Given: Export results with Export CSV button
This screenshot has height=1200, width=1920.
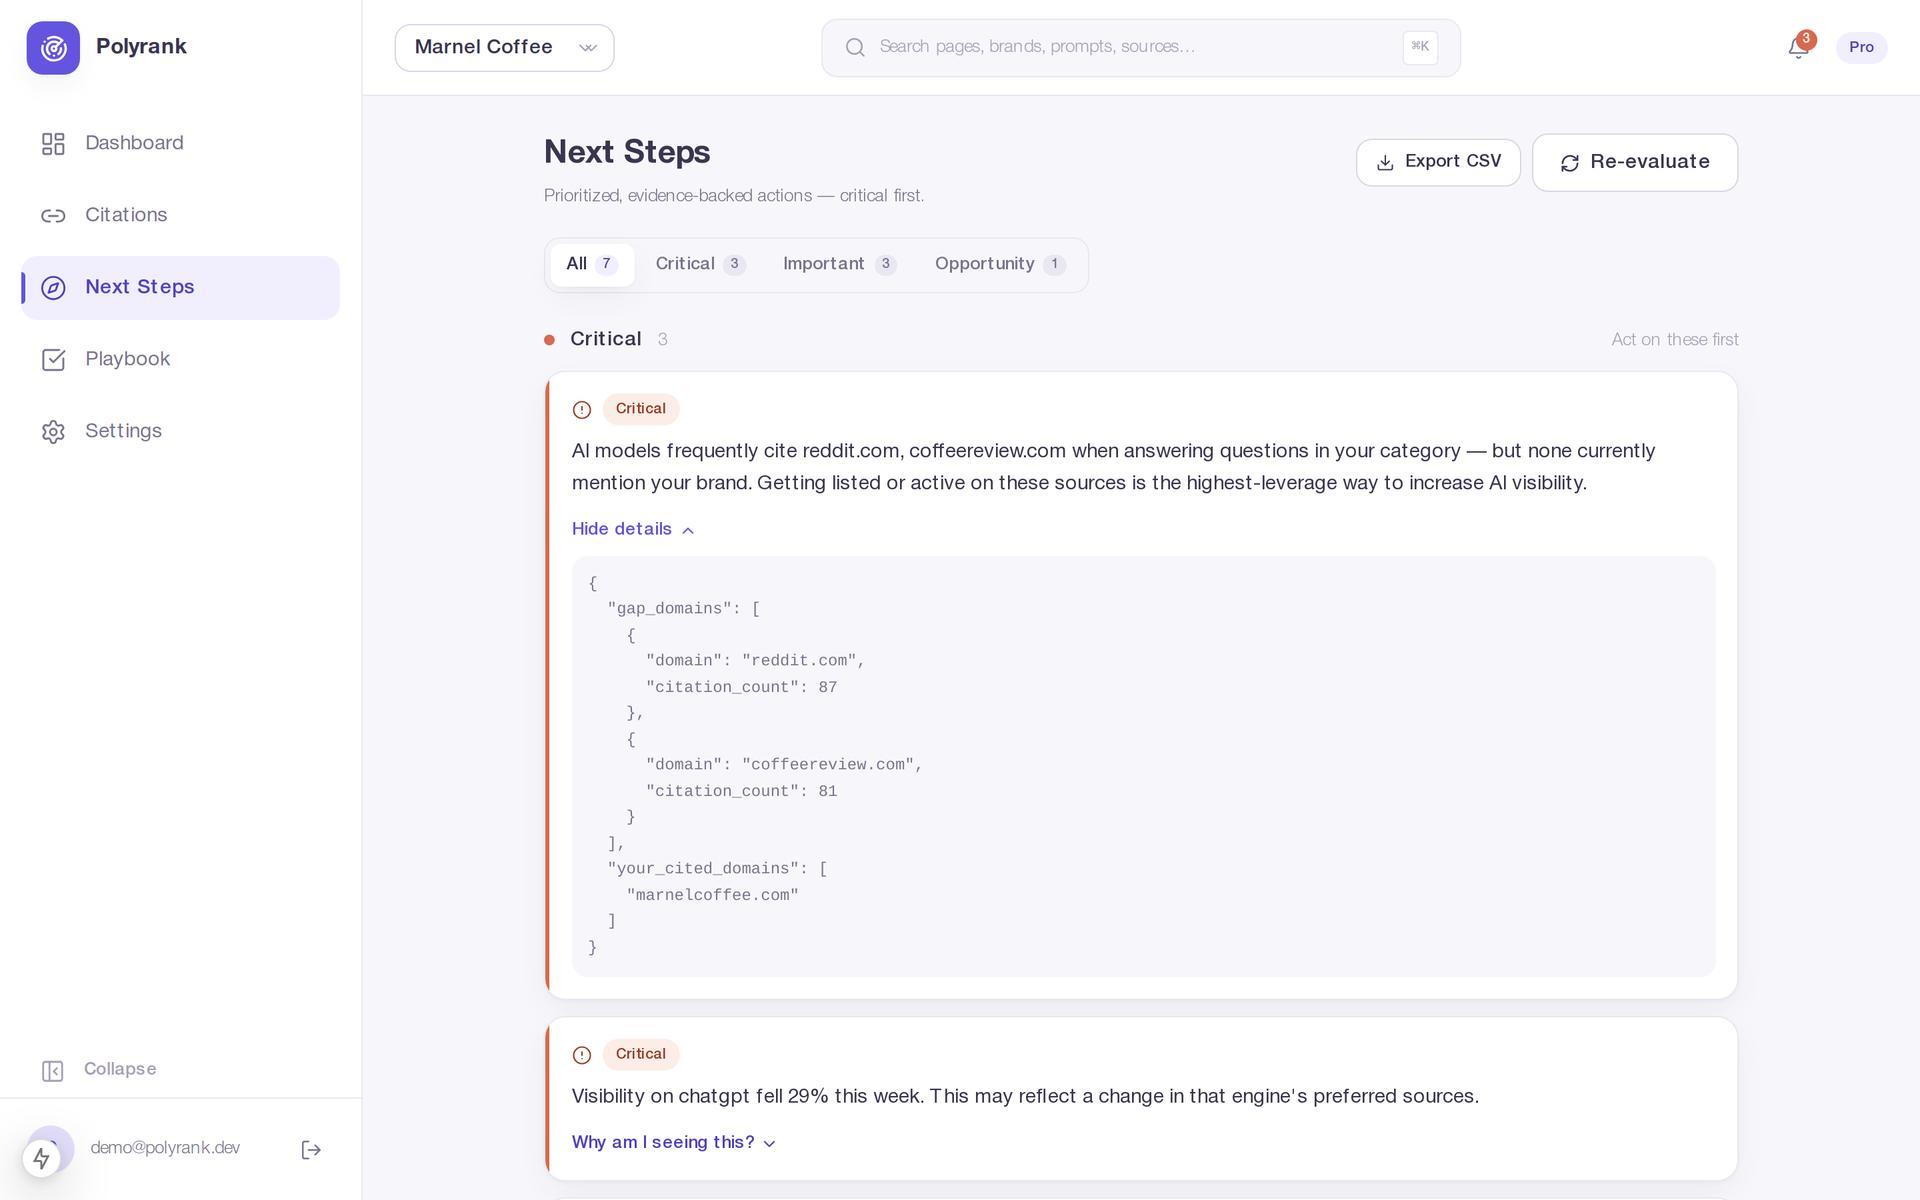Looking at the screenshot, I should click(1438, 162).
